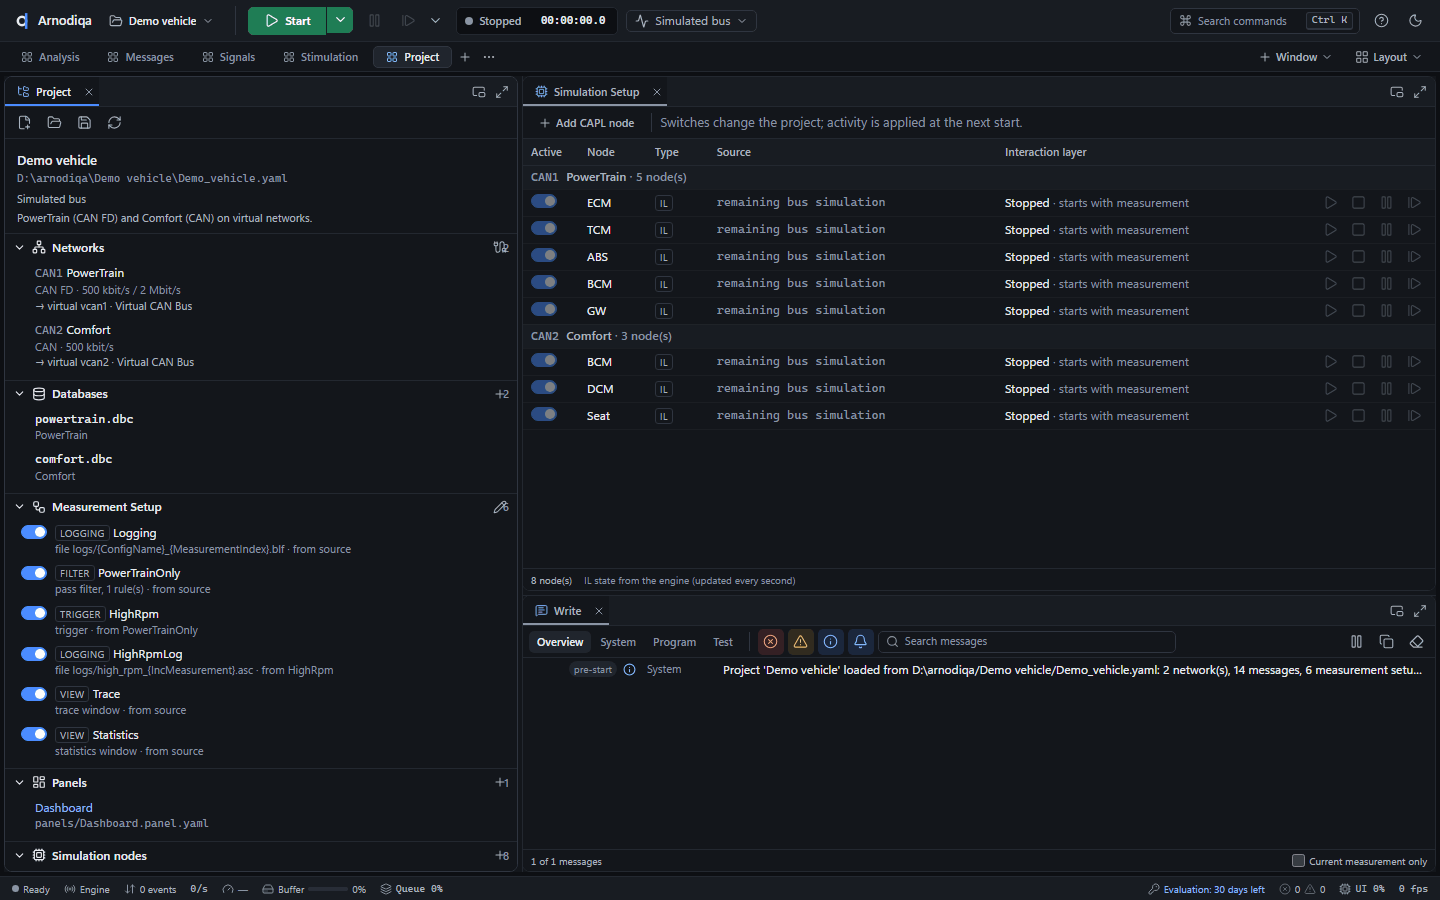Open a project folder from Project toolbar
Viewport: 1440px width, 900px height.
click(x=55, y=123)
